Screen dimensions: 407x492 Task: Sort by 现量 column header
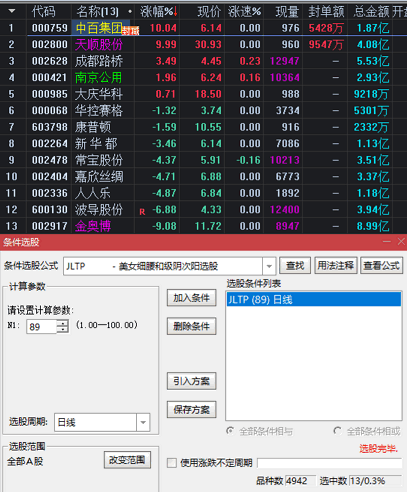[287, 12]
